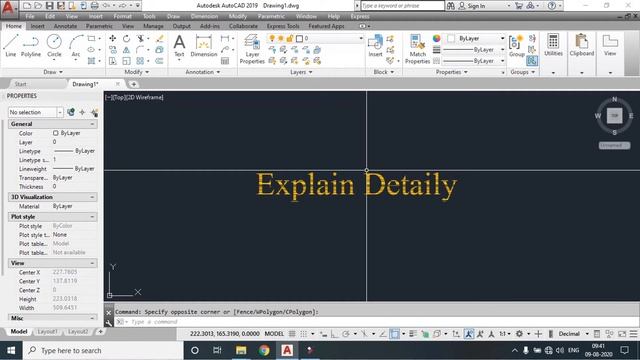Click the Color ByLayer swatch in Properties palette
This screenshot has height=360, width=640.
[x=56, y=133]
